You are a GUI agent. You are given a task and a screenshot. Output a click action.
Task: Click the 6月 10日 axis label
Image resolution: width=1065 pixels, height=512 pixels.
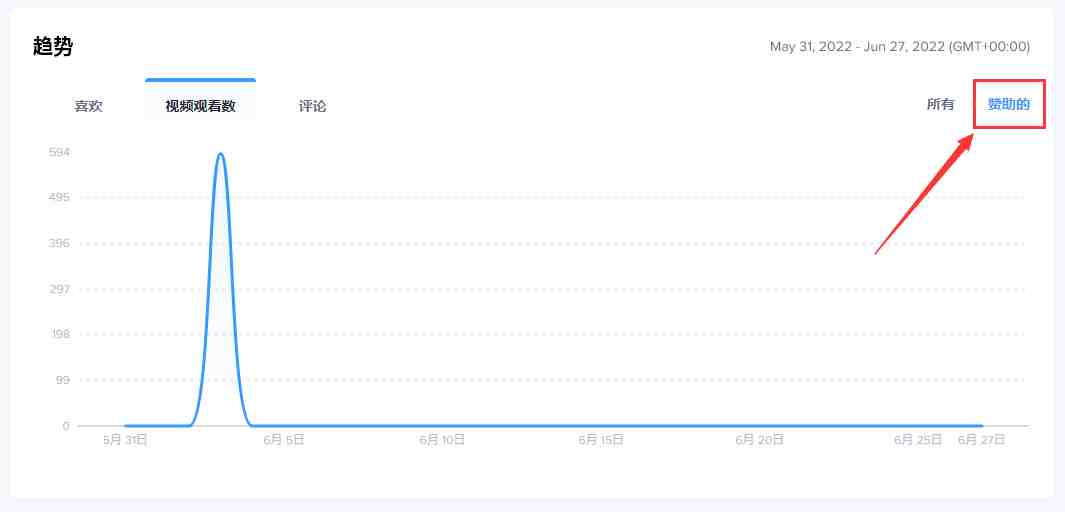(x=442, y=439)
